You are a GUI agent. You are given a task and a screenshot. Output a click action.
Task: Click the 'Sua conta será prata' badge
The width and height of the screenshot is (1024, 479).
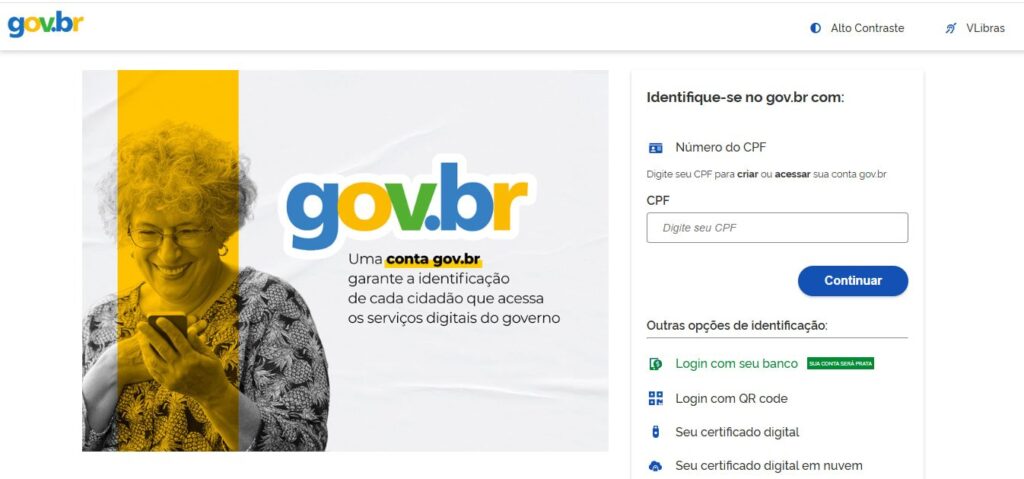[x=840, y=363]
